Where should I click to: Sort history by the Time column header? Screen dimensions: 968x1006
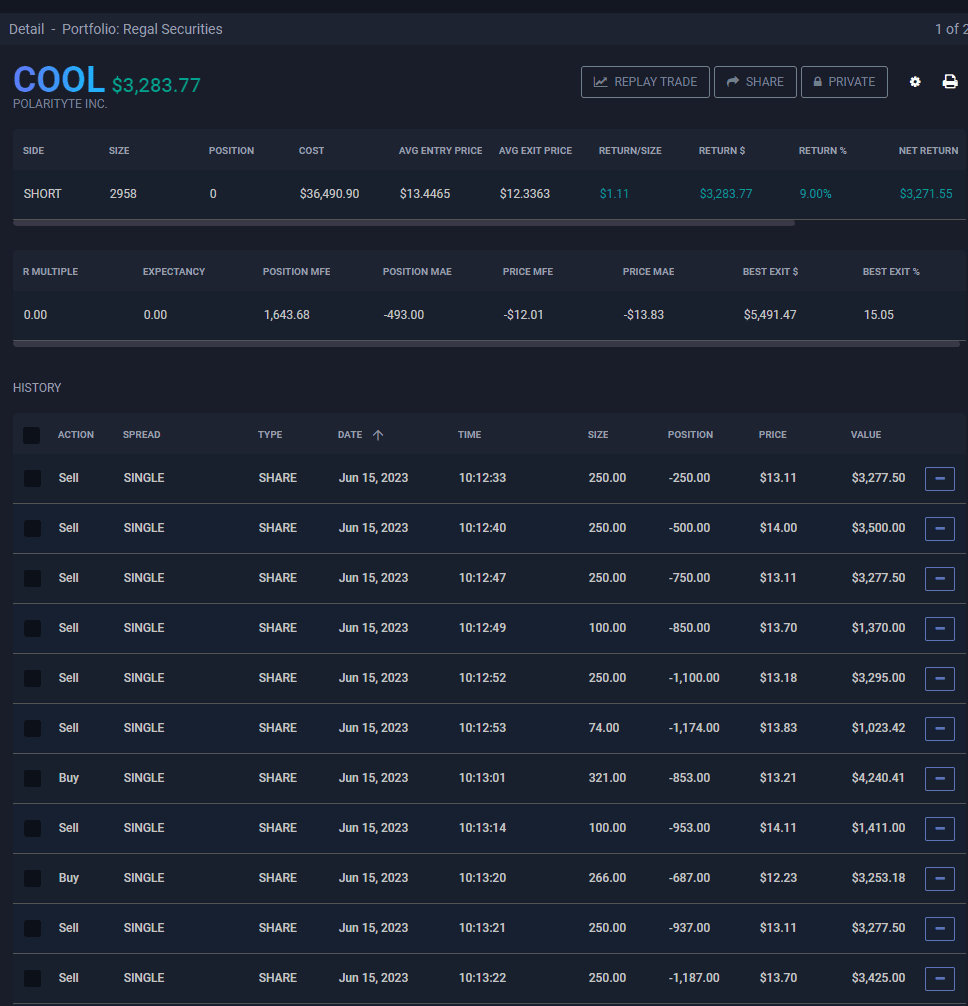[x=469, y=435]
